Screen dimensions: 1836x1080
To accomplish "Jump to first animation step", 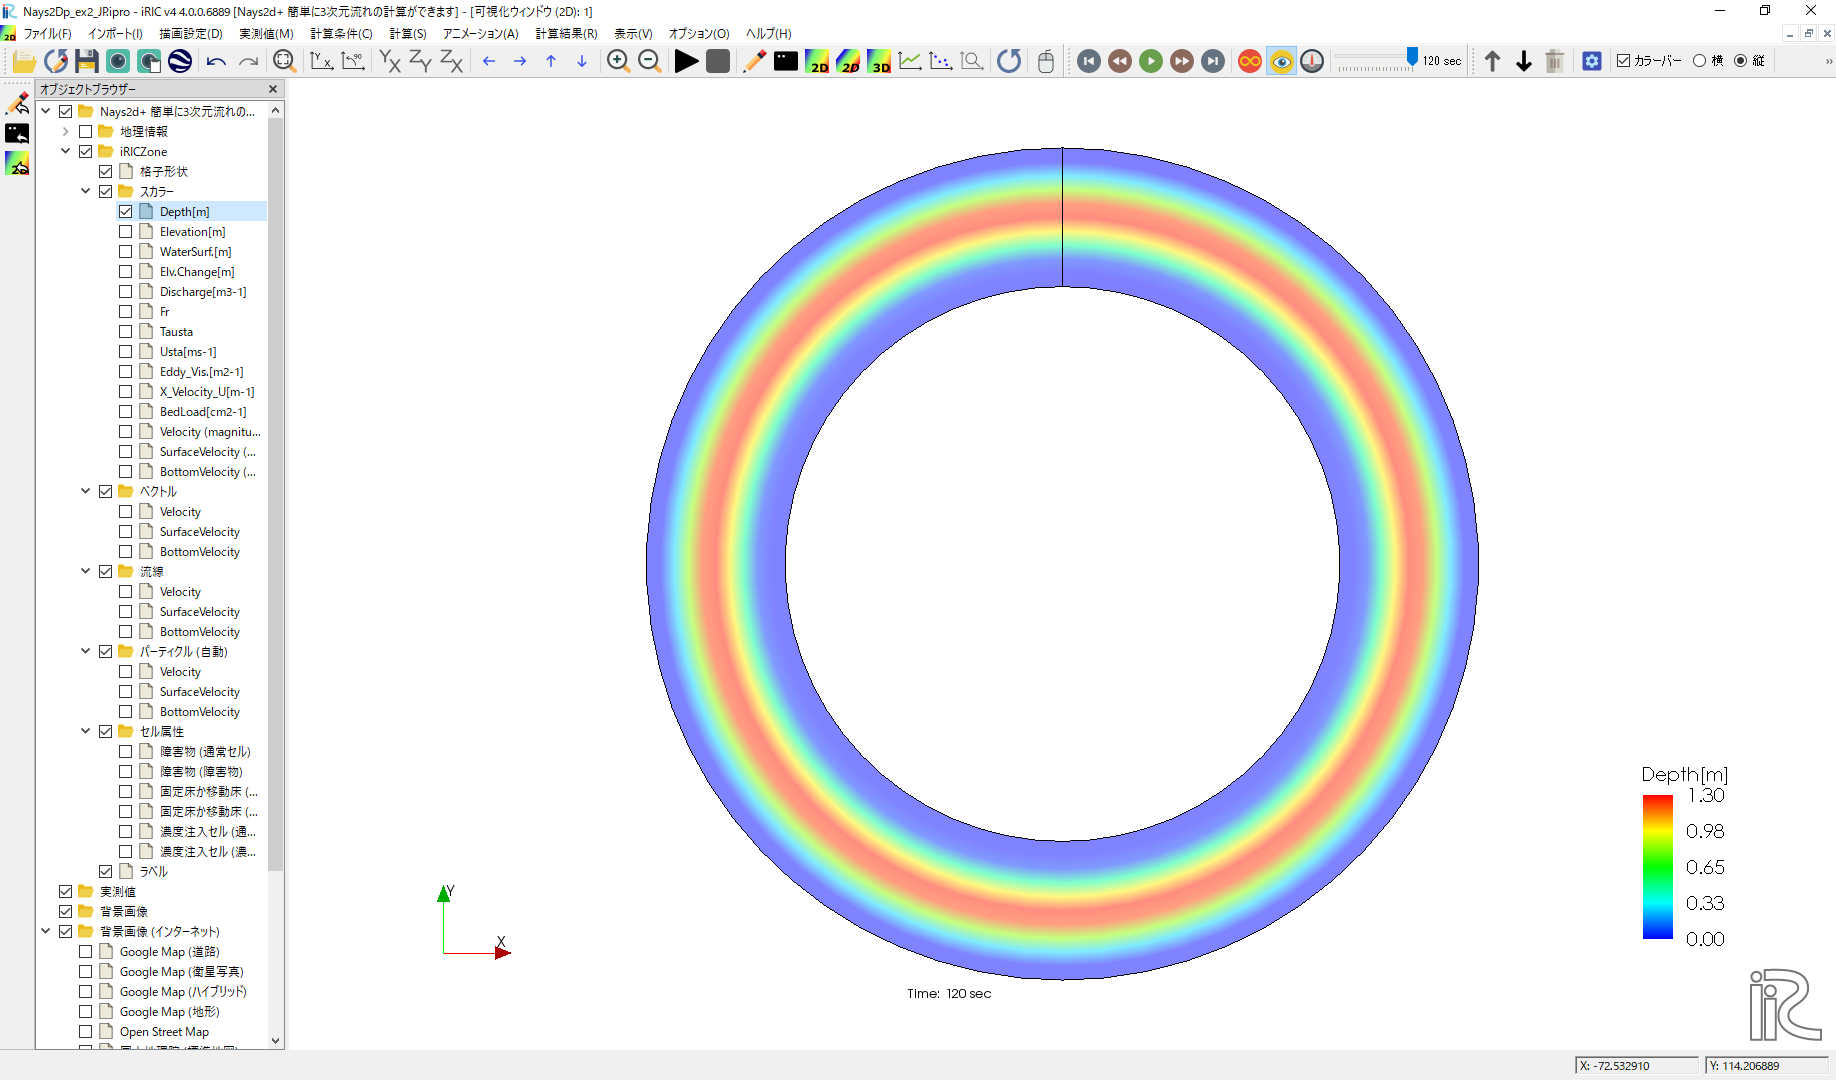I will 1089,61.
